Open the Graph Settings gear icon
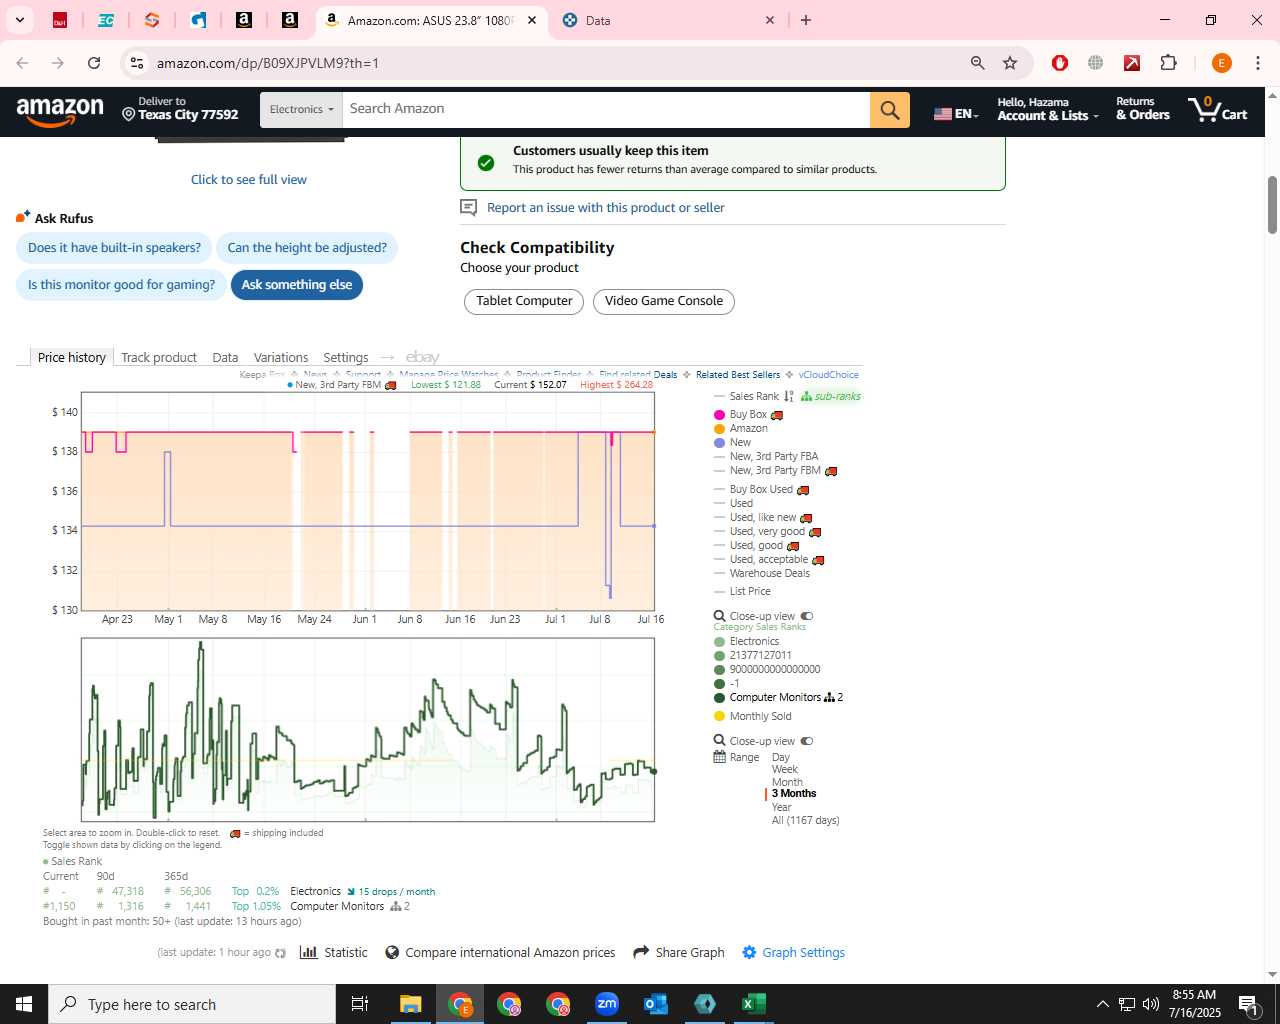Viewport: 1280px width, 1024px height. tap(749, 952)
